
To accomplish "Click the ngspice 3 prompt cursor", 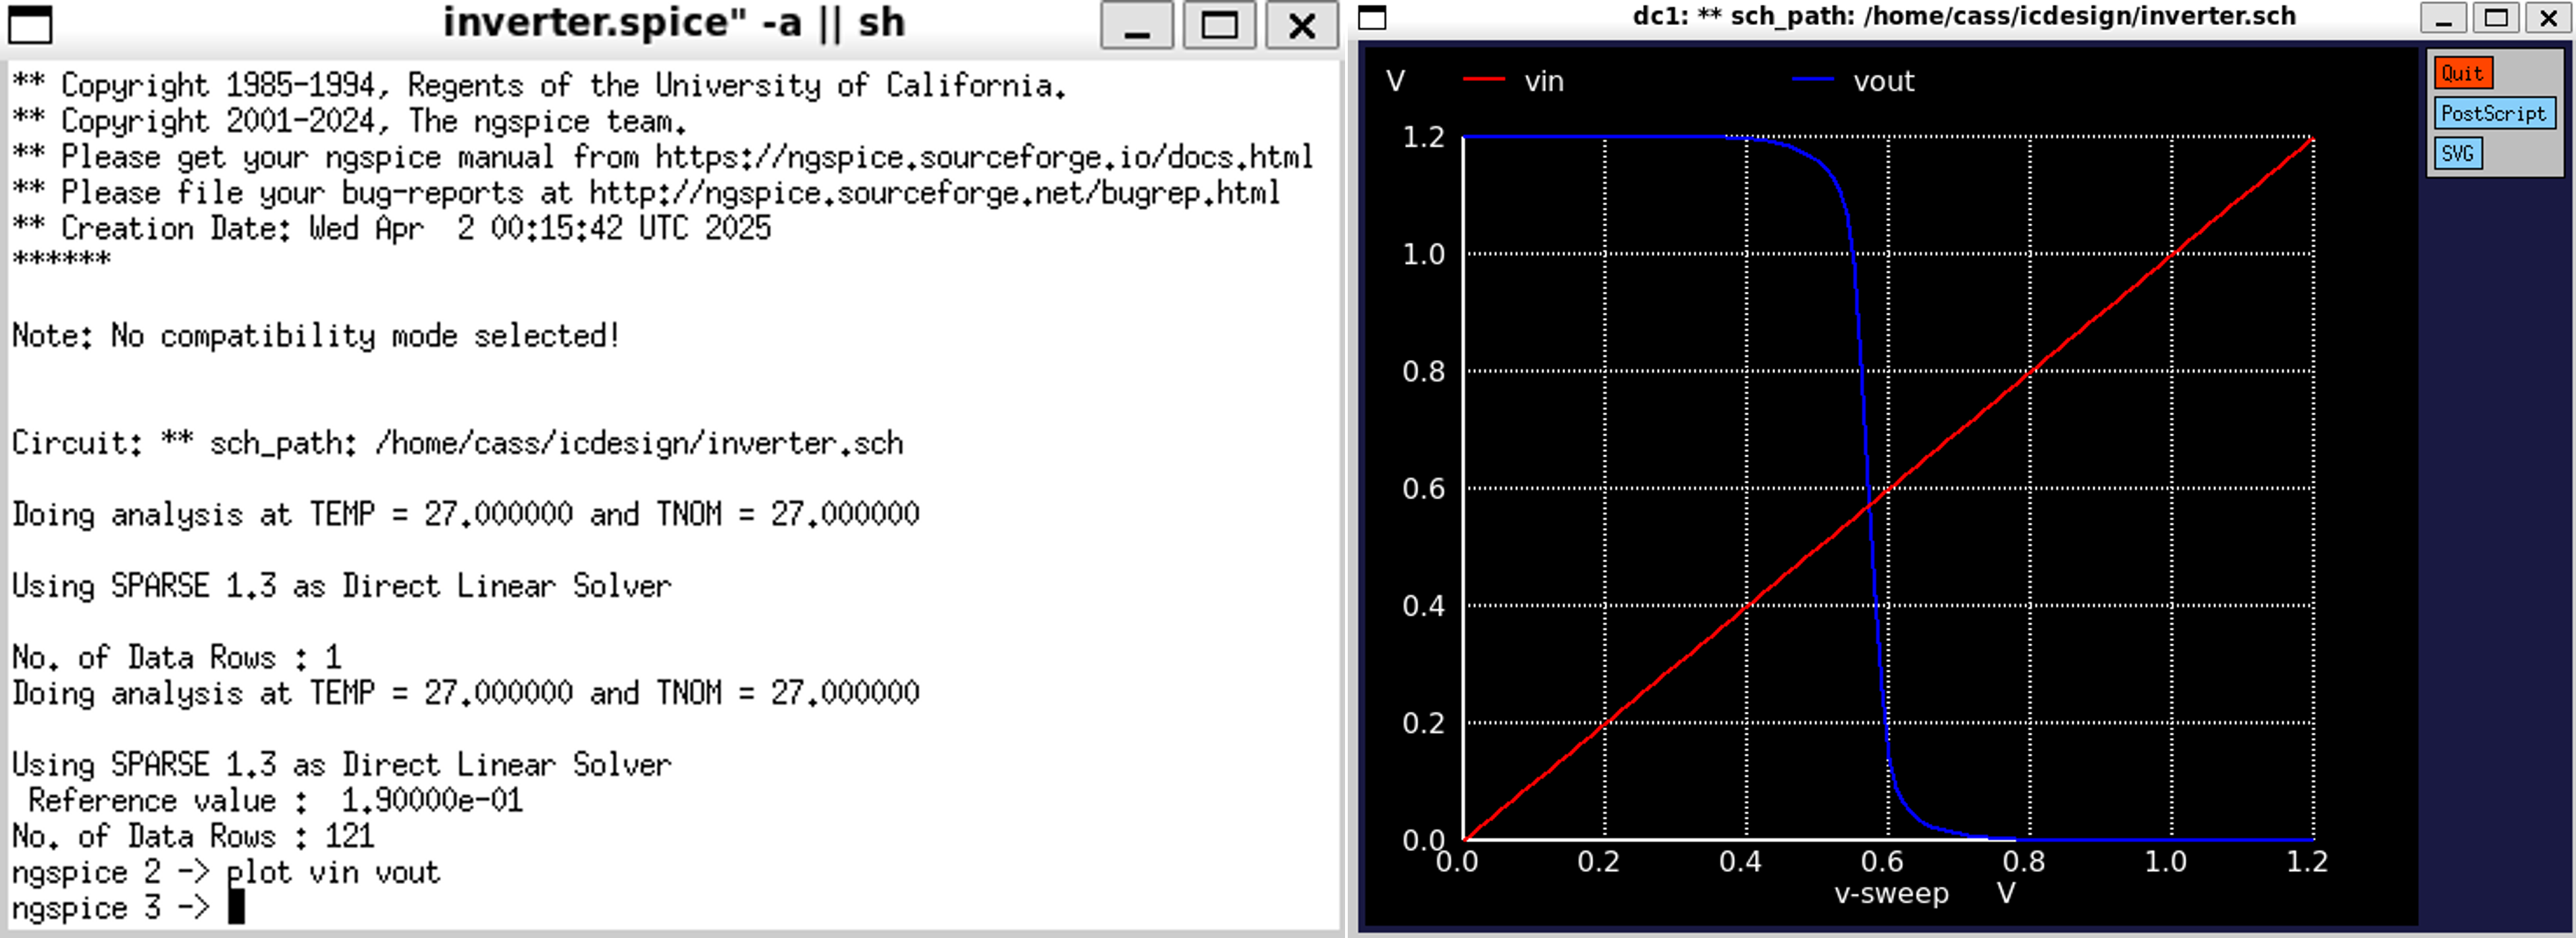I will [236, 907].
